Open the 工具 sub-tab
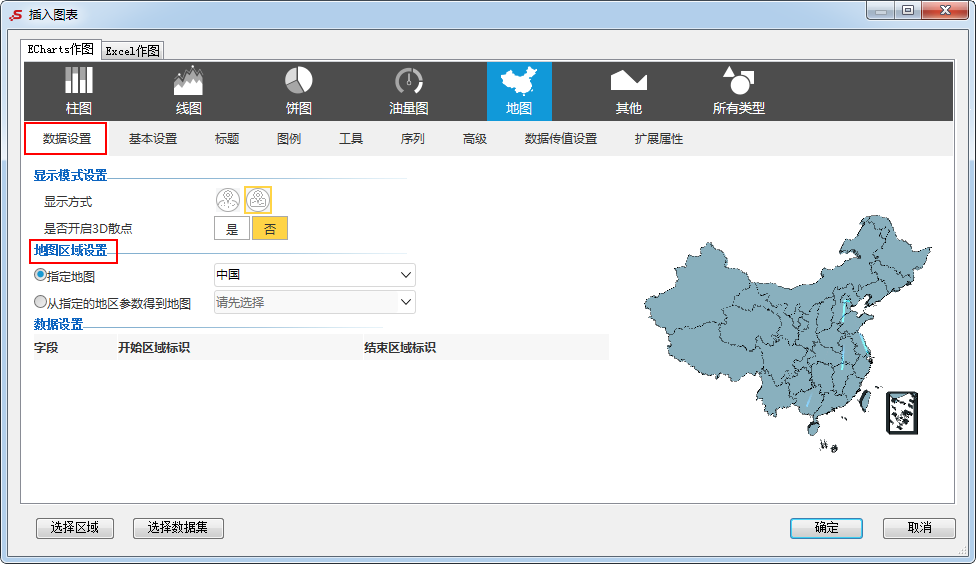 tap(351, 139)
